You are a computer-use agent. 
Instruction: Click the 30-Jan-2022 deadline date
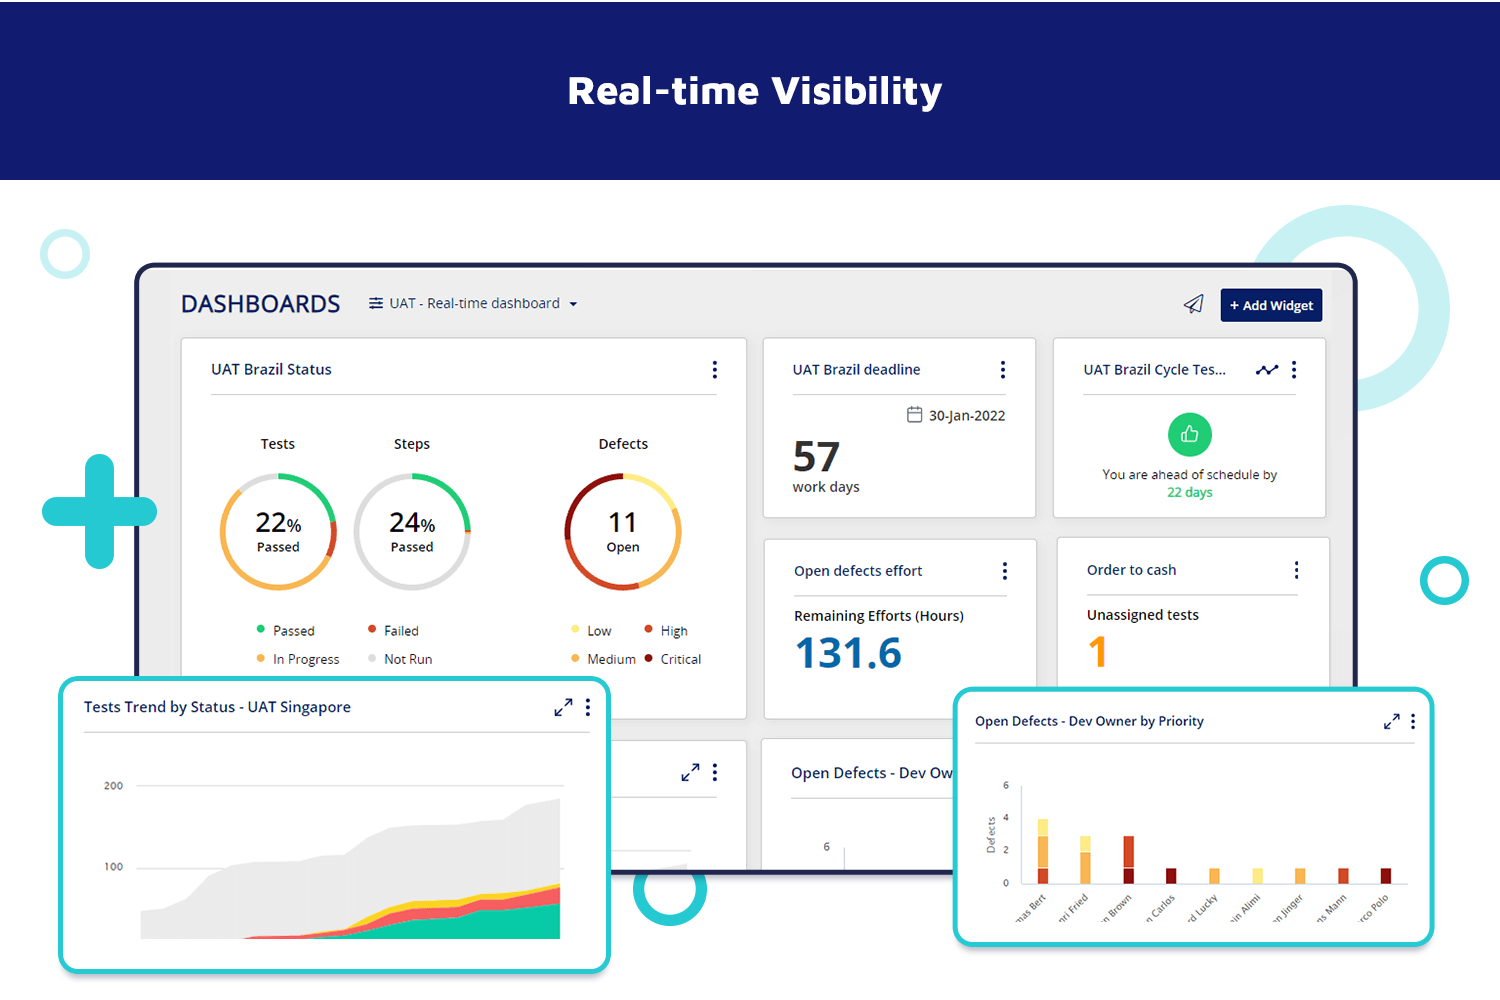967,416
